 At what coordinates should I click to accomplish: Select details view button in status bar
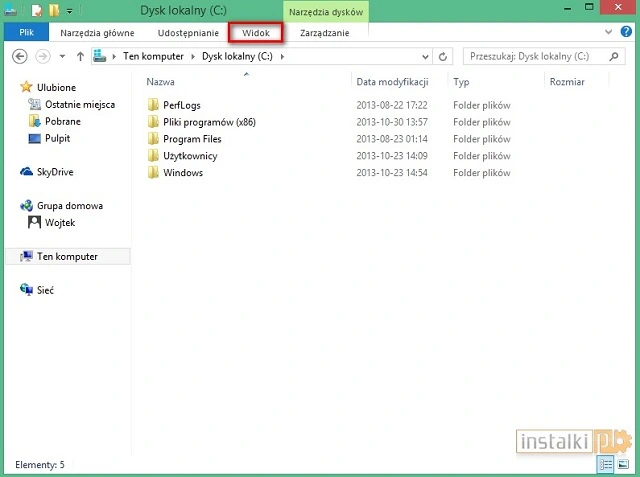(x=607, y=465)
